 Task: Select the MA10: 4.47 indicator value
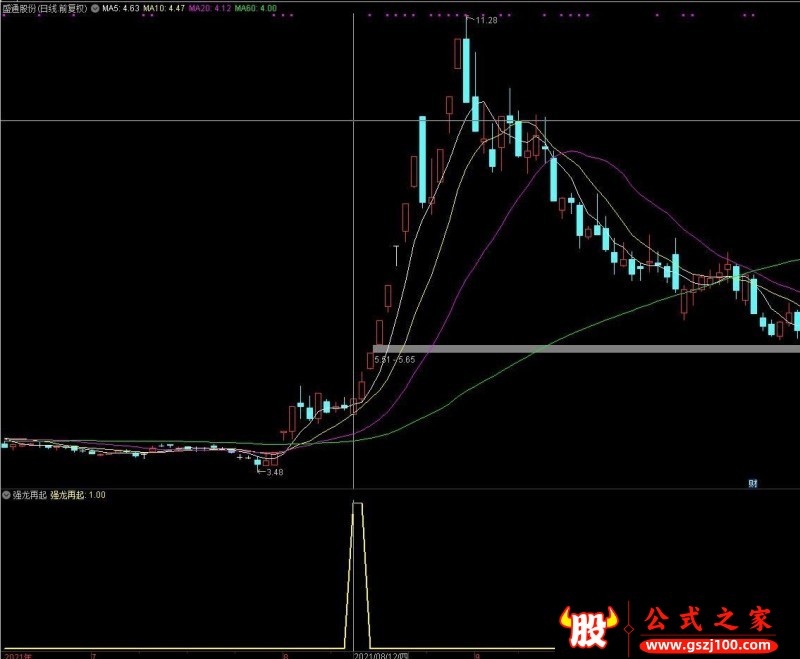coord(164,8)
